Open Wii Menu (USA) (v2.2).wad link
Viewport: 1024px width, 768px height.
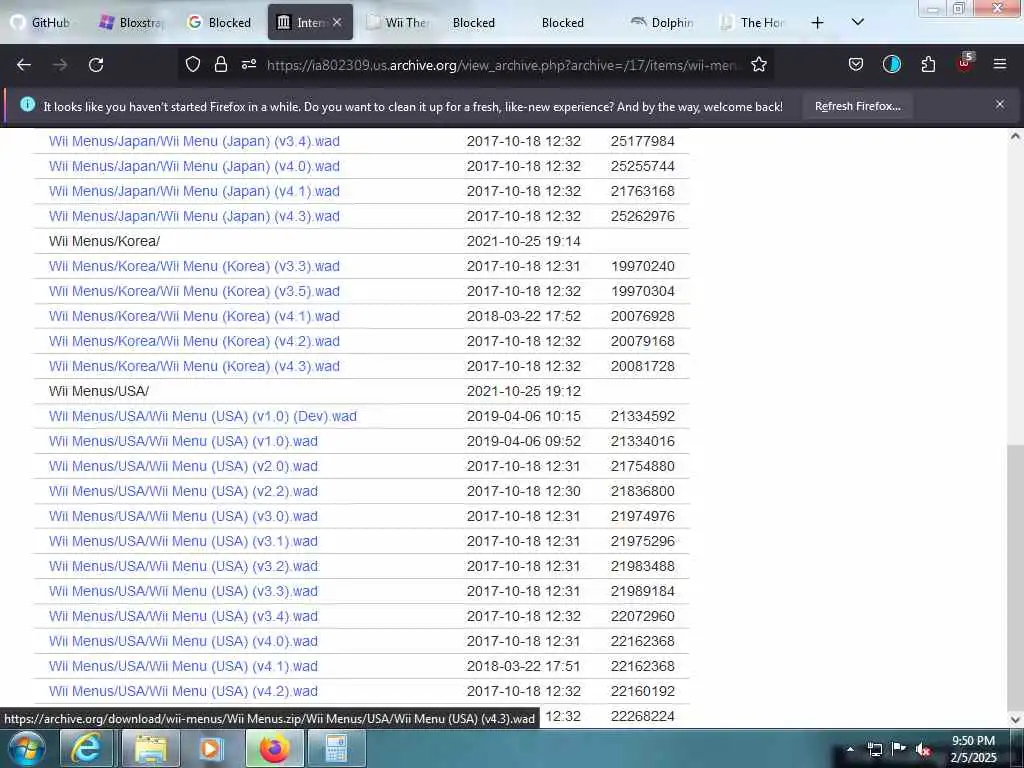pyautogui.click(x=183, y=491)
